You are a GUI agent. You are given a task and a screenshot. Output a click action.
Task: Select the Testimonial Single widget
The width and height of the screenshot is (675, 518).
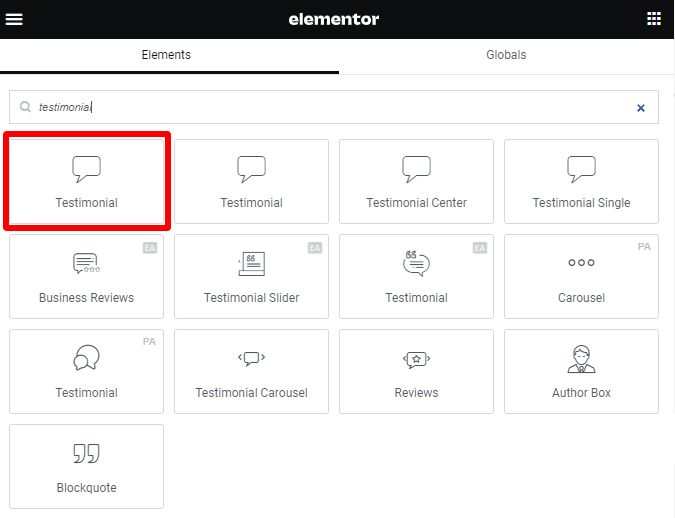click(x=581, y=181)
